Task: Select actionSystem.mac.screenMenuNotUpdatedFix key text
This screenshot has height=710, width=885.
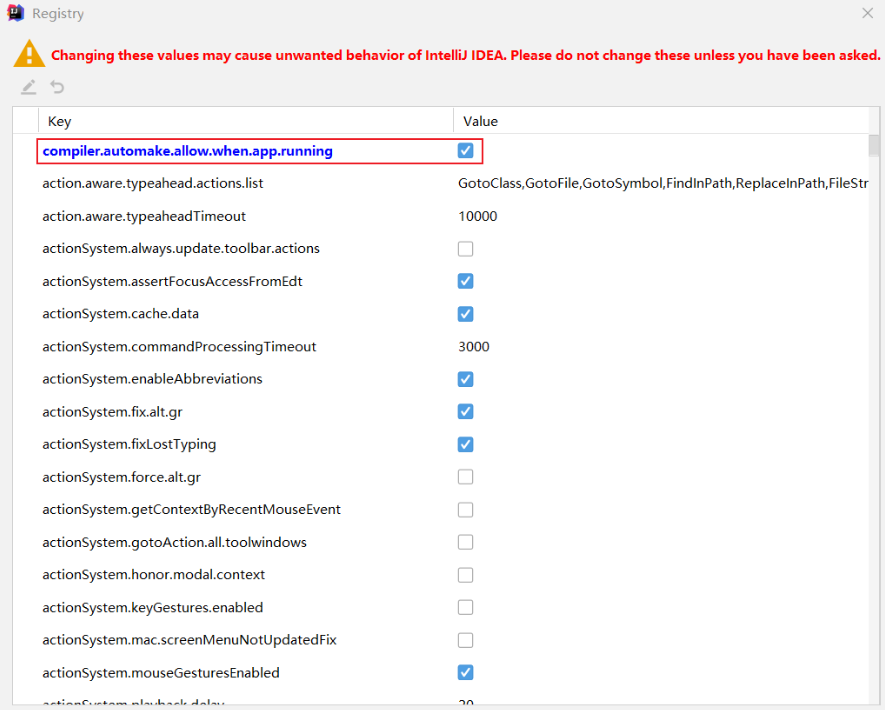Action: 189,640
